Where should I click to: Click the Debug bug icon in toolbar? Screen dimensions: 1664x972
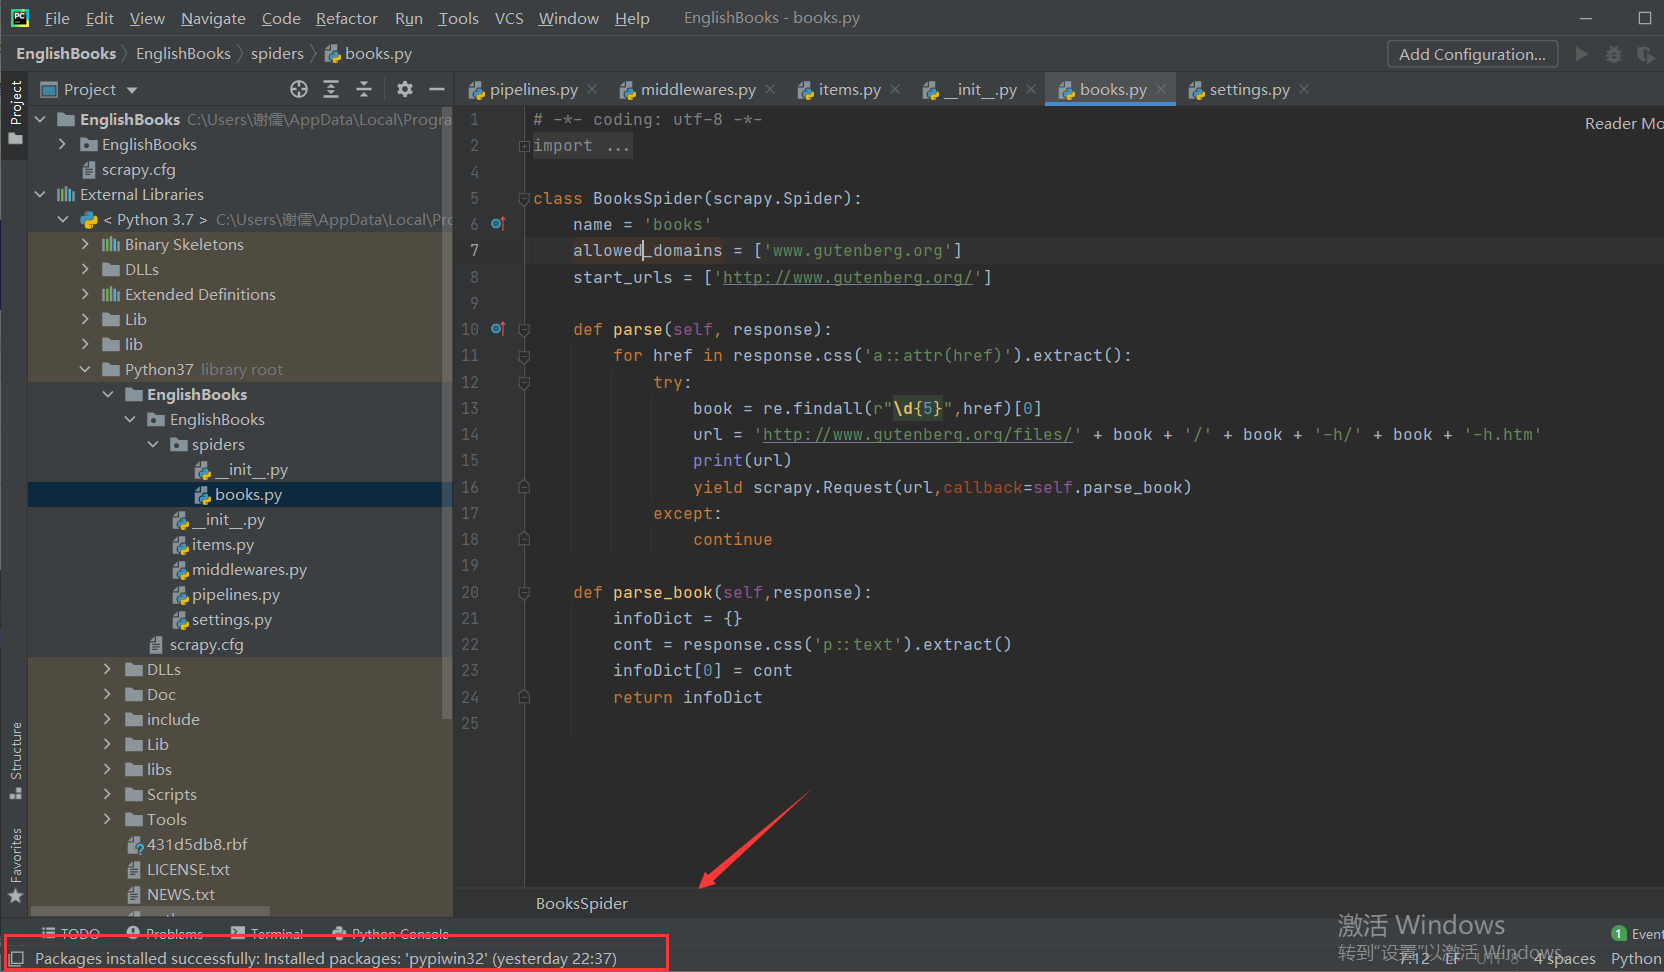coord(1613,54)
